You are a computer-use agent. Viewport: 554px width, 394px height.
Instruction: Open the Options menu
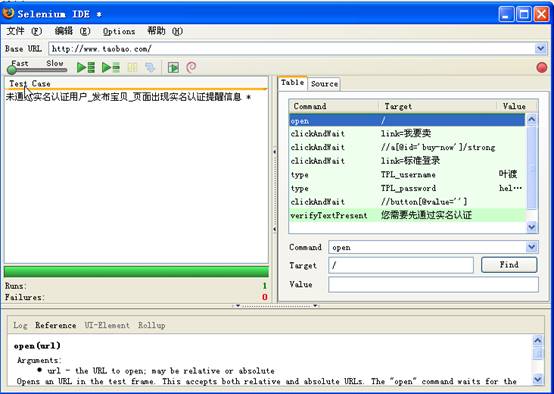[x=119, y=31]
